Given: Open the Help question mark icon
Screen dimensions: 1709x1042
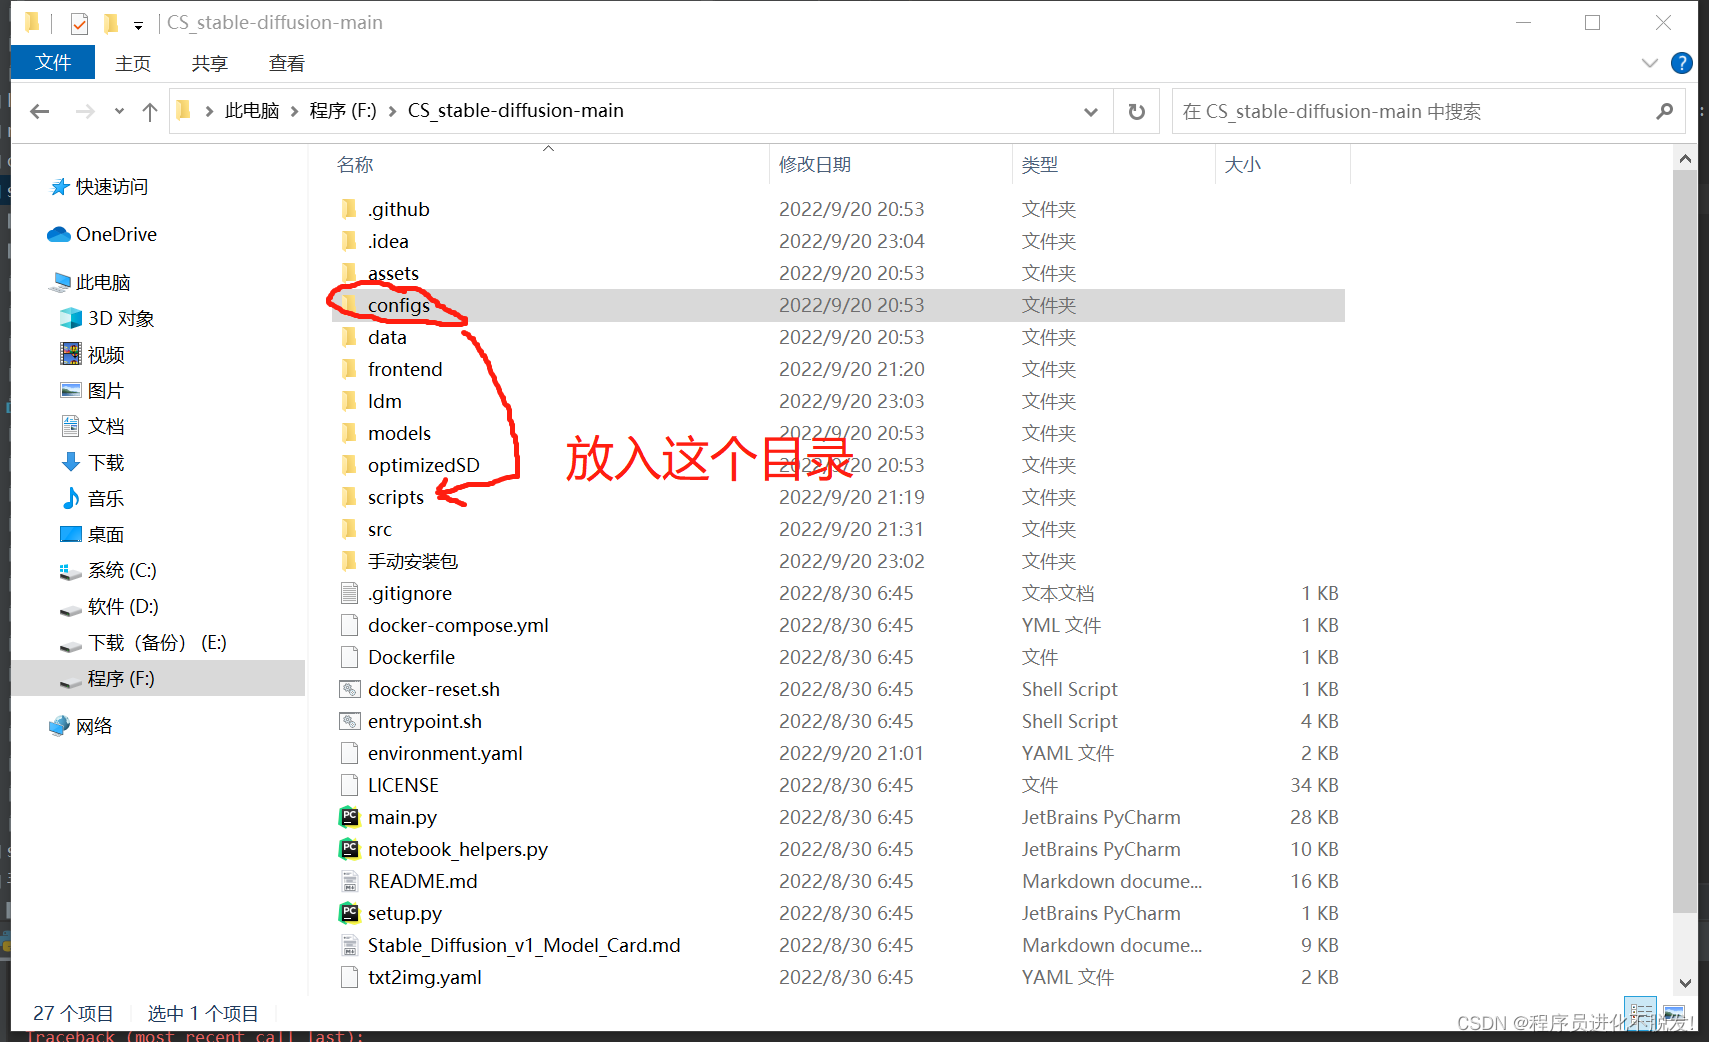Looking at the screenshot, I should click(1682, 63).
